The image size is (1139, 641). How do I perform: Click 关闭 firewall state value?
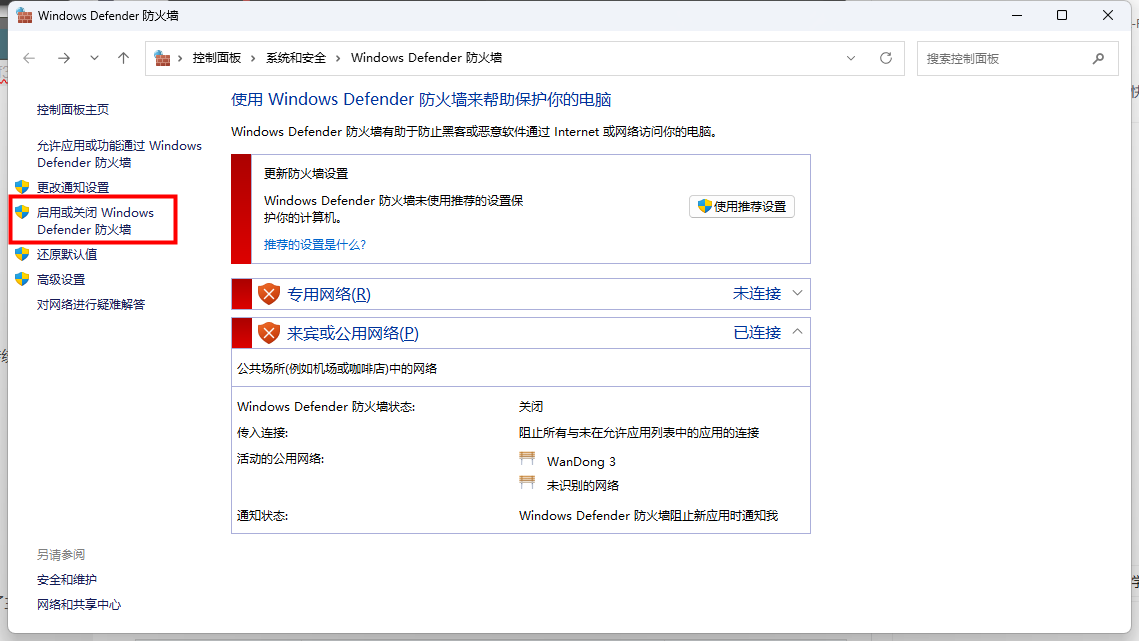531,407
